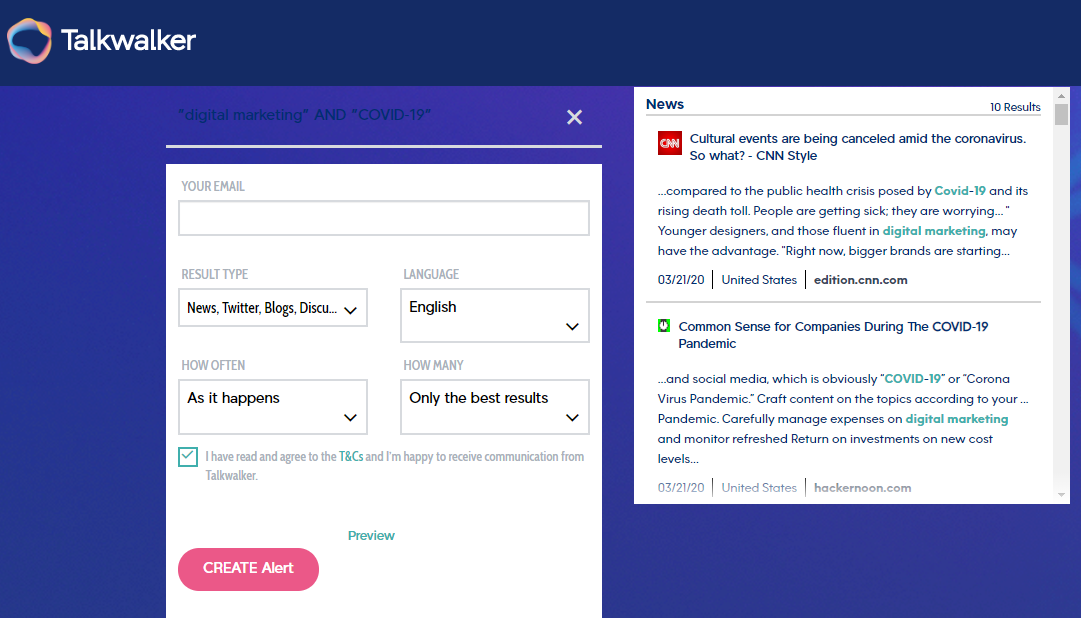The width and height of the screenshot is (1081, 618).
Task: Click the CNN logo icon in news results
Action: pyautogui.click(x=669, y=143)
